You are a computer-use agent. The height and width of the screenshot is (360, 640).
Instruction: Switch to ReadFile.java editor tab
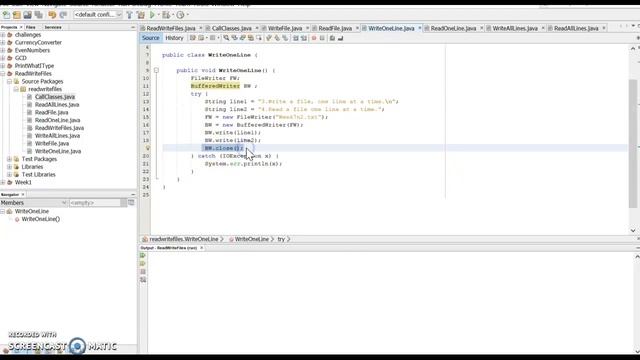335,28
